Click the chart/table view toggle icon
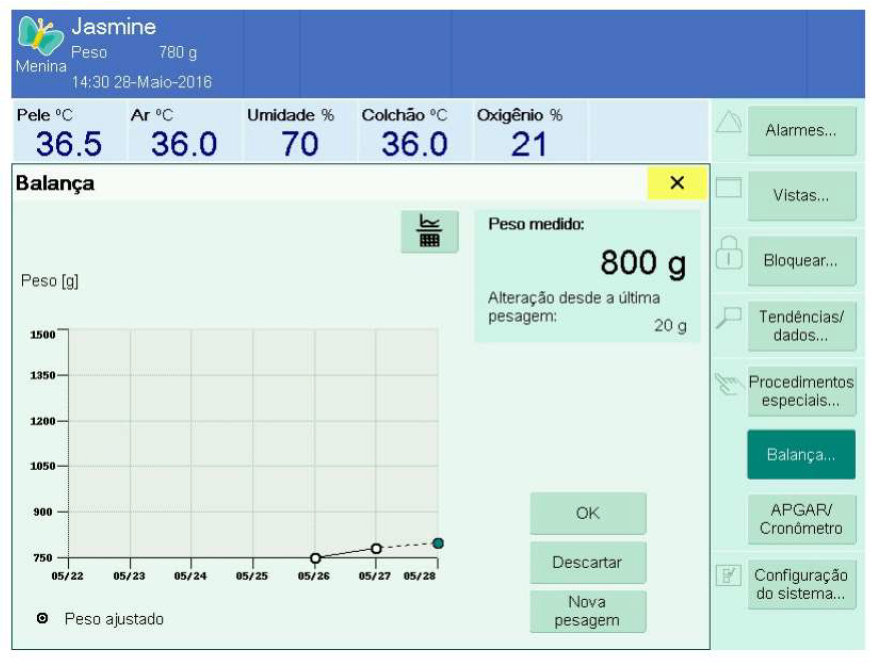 click(x=430, y=231)
